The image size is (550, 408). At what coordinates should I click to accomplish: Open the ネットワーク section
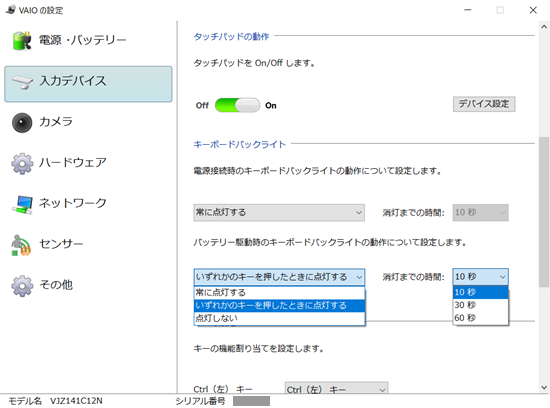click(x=88, y=204)
